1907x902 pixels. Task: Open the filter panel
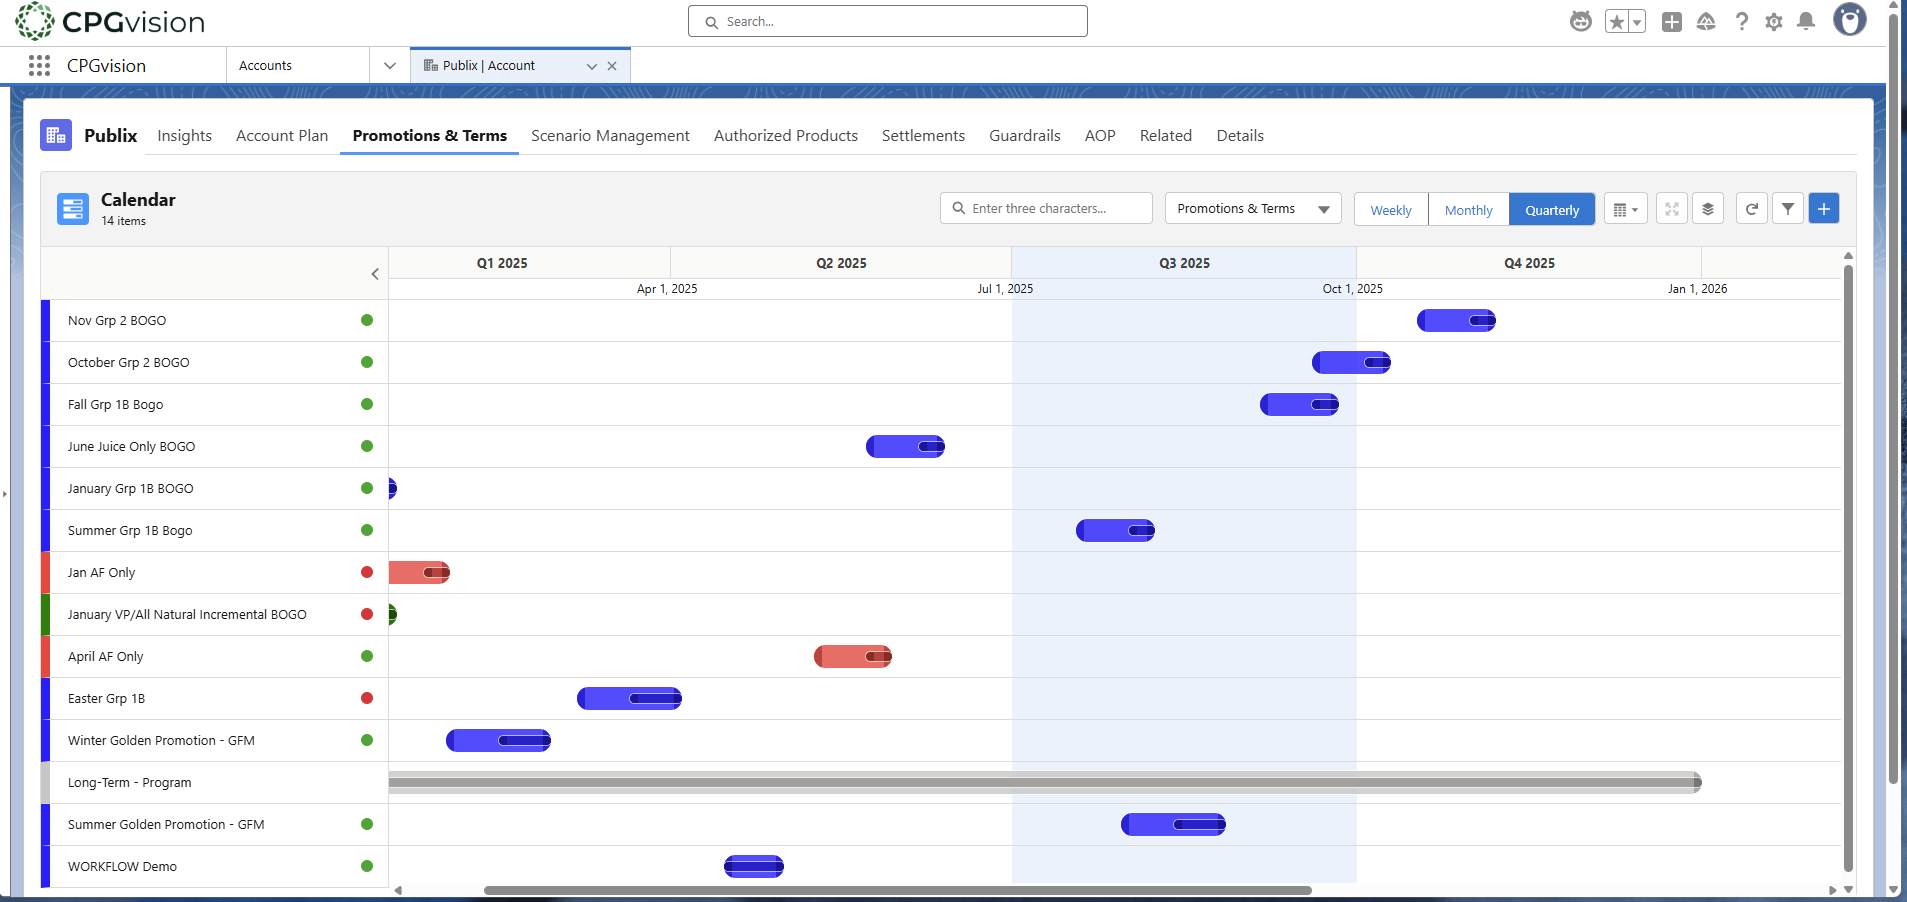pos(1788,208)
